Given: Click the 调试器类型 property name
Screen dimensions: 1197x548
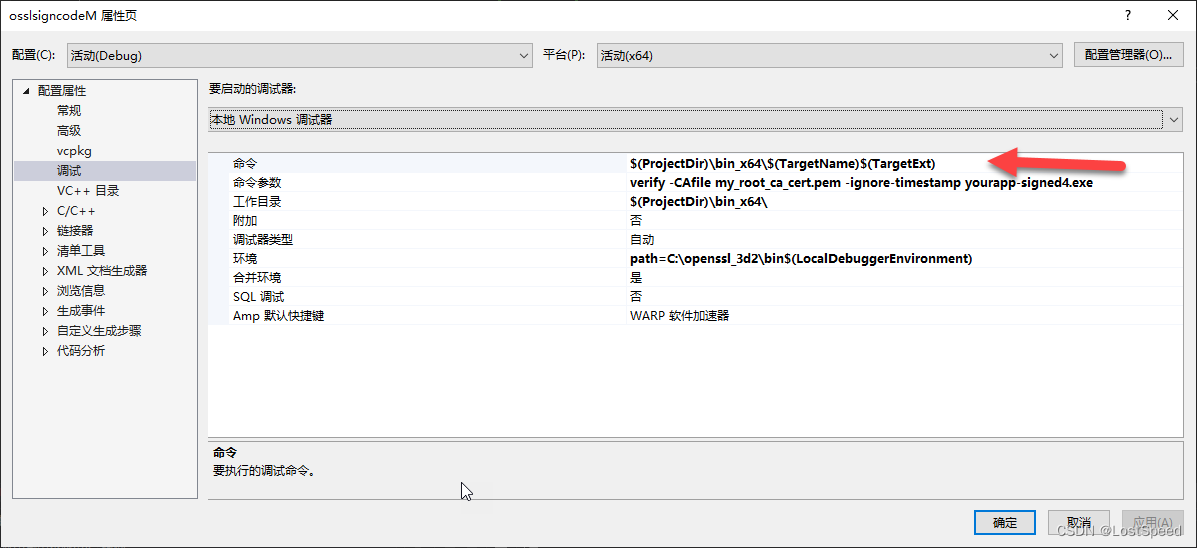Looking at the screenshot, I should pyautogui.click(x=263, y=240).
